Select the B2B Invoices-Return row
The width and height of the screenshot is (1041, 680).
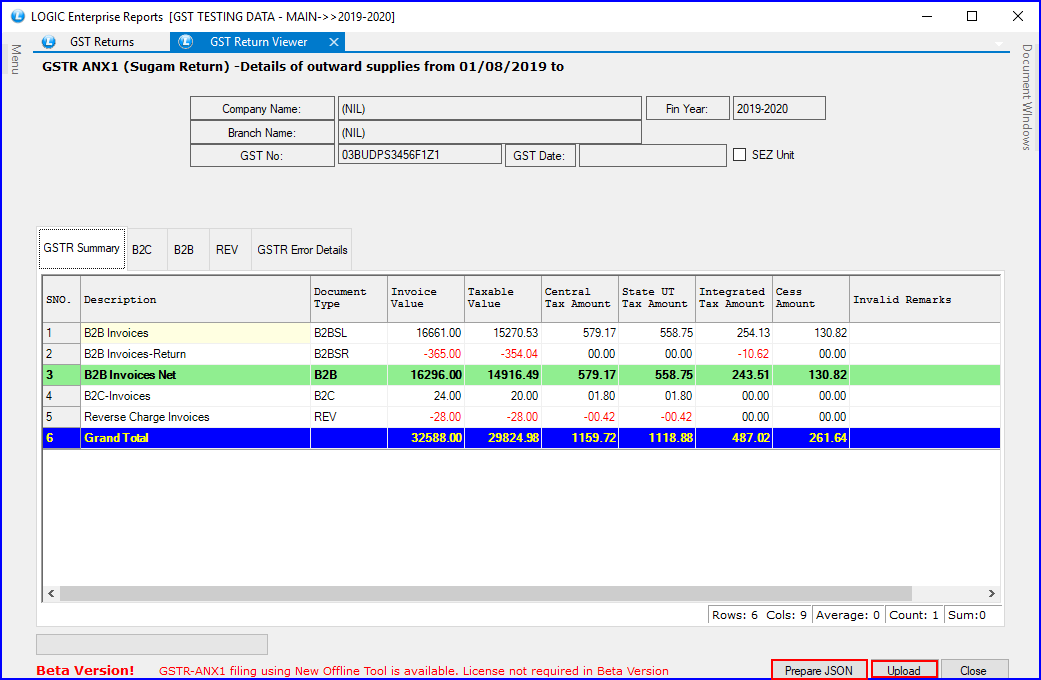(x=521, y=354)
